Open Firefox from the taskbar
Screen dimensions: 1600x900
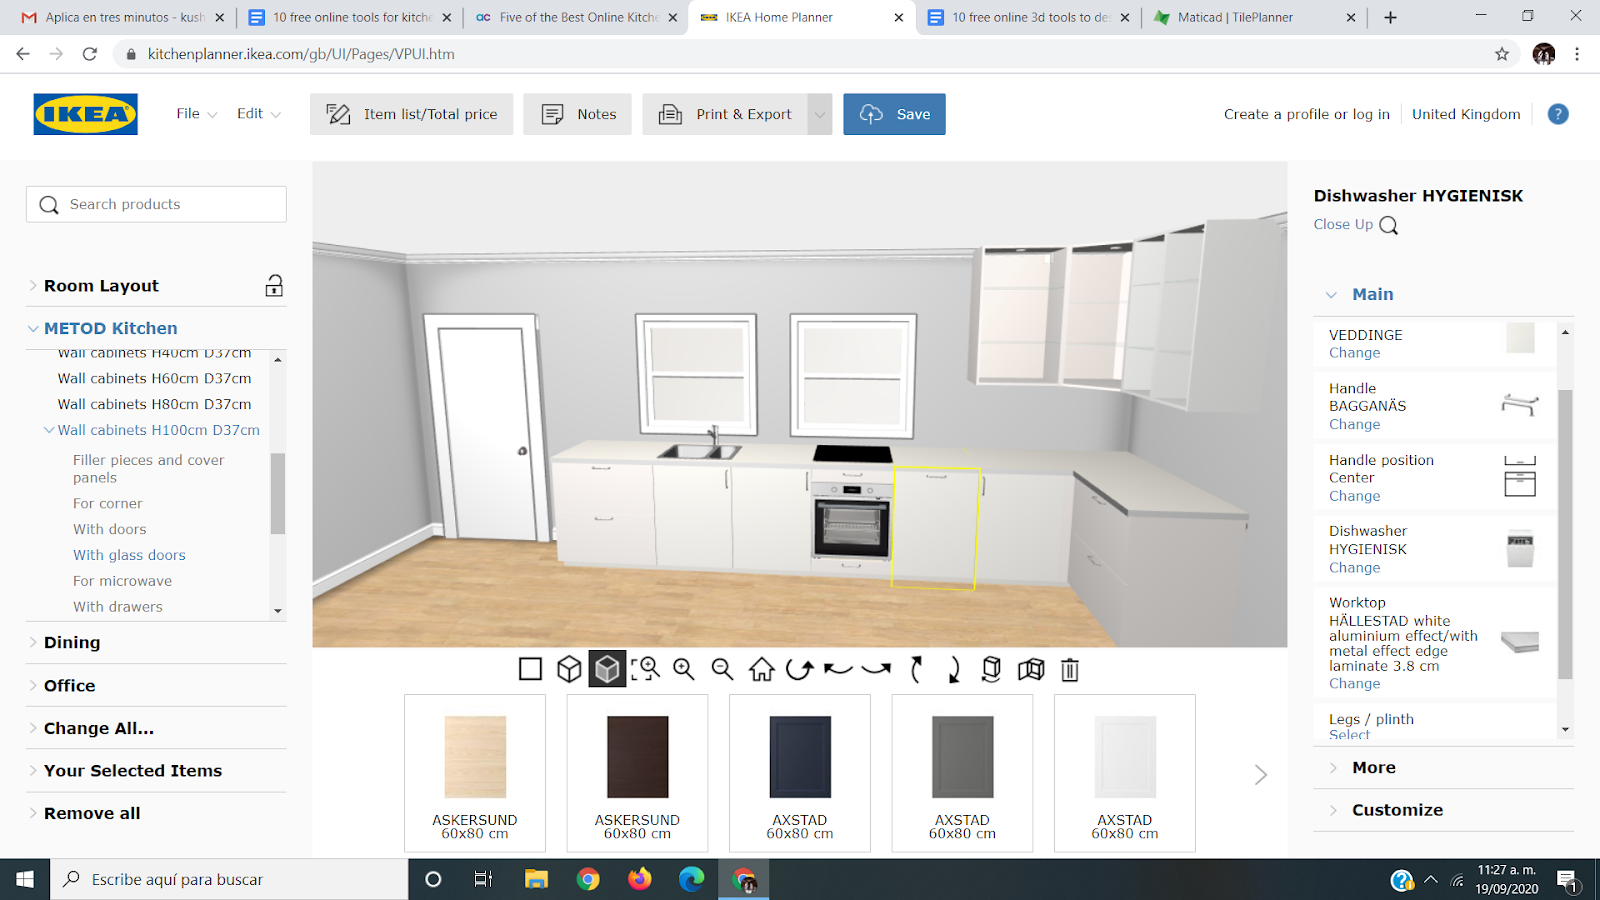pyautogui.click(x=640, y=879)
